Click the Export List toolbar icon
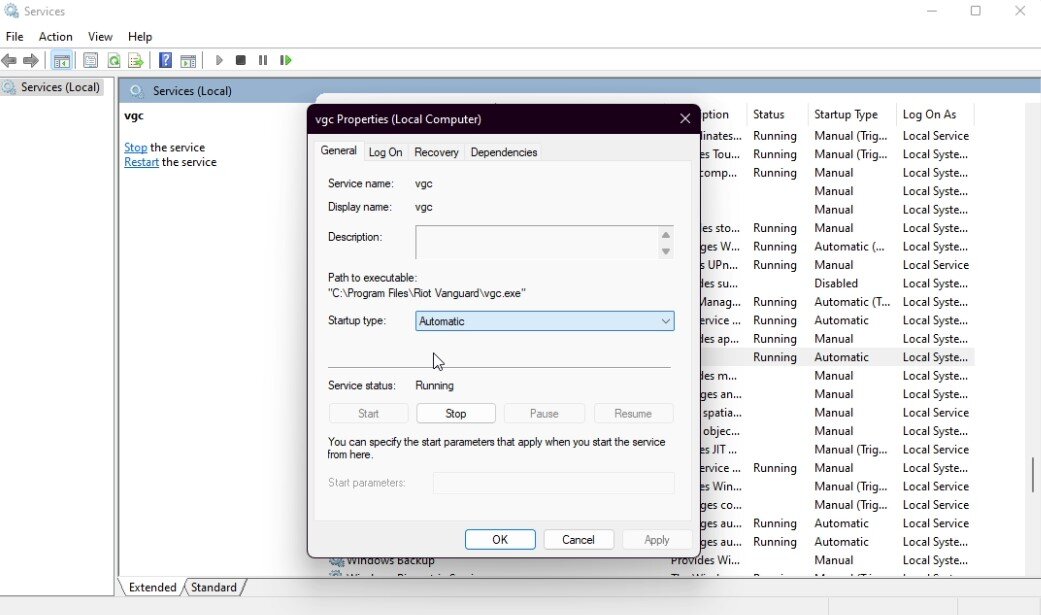This screenshot has width=1041, height=615. tap(135, 61)
